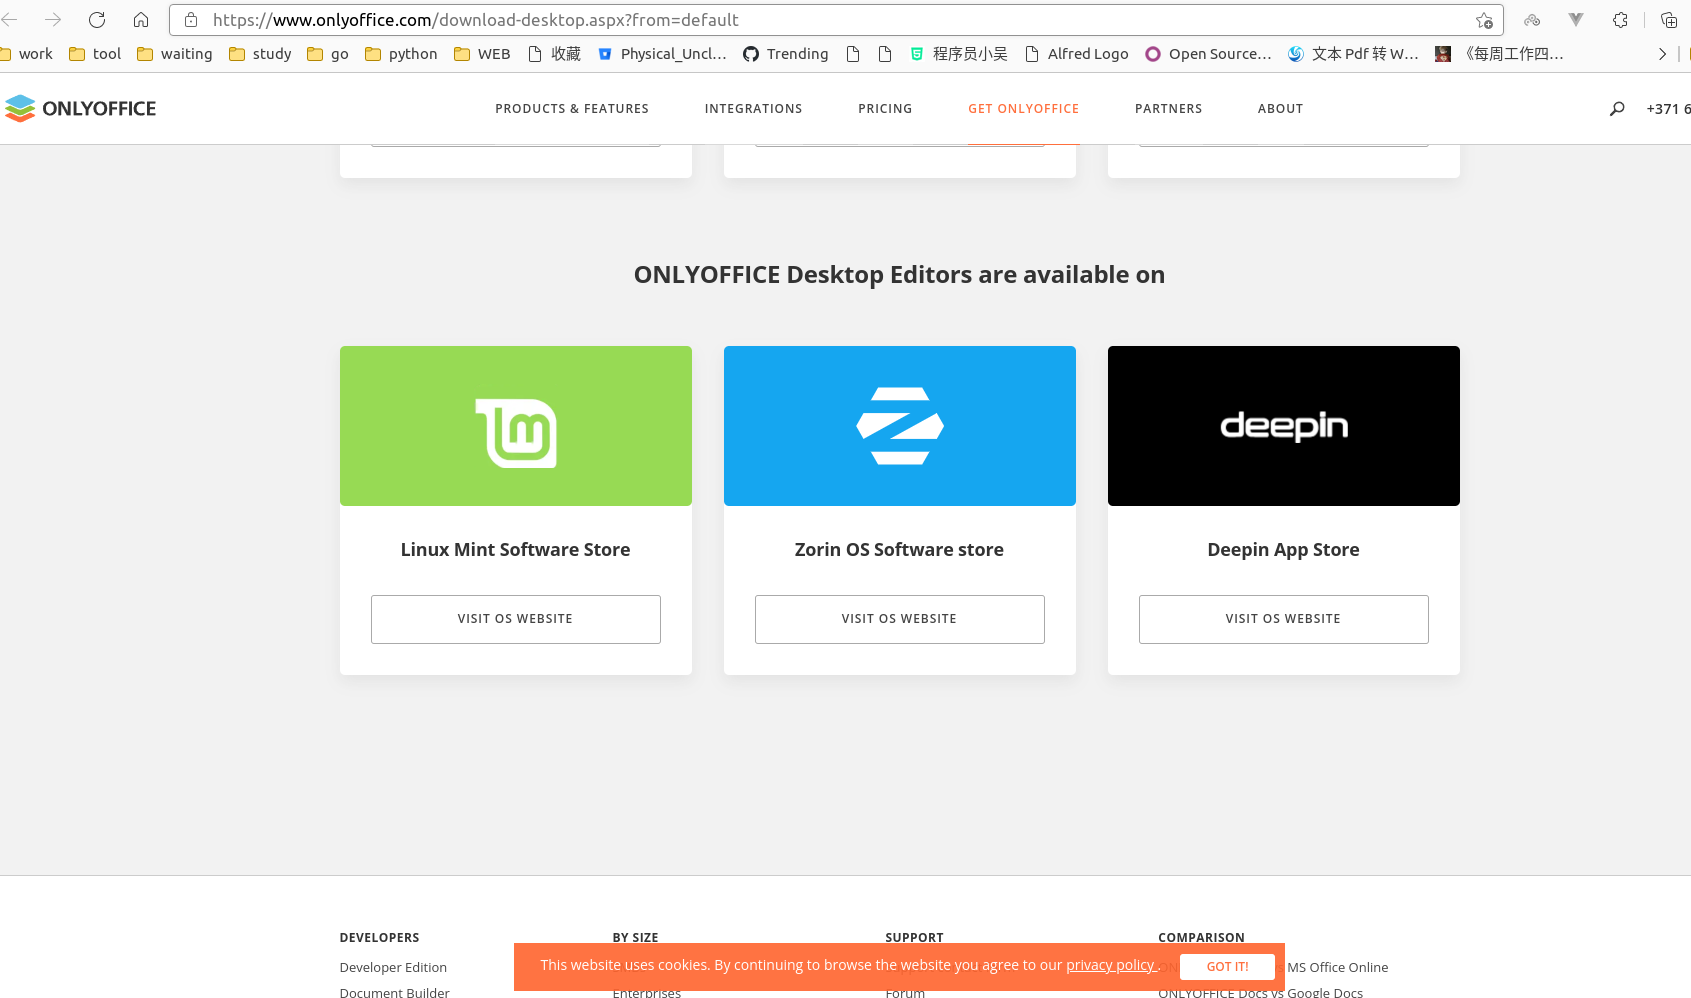
Task: Open Pricing menu item
Action: pos(885,109)
